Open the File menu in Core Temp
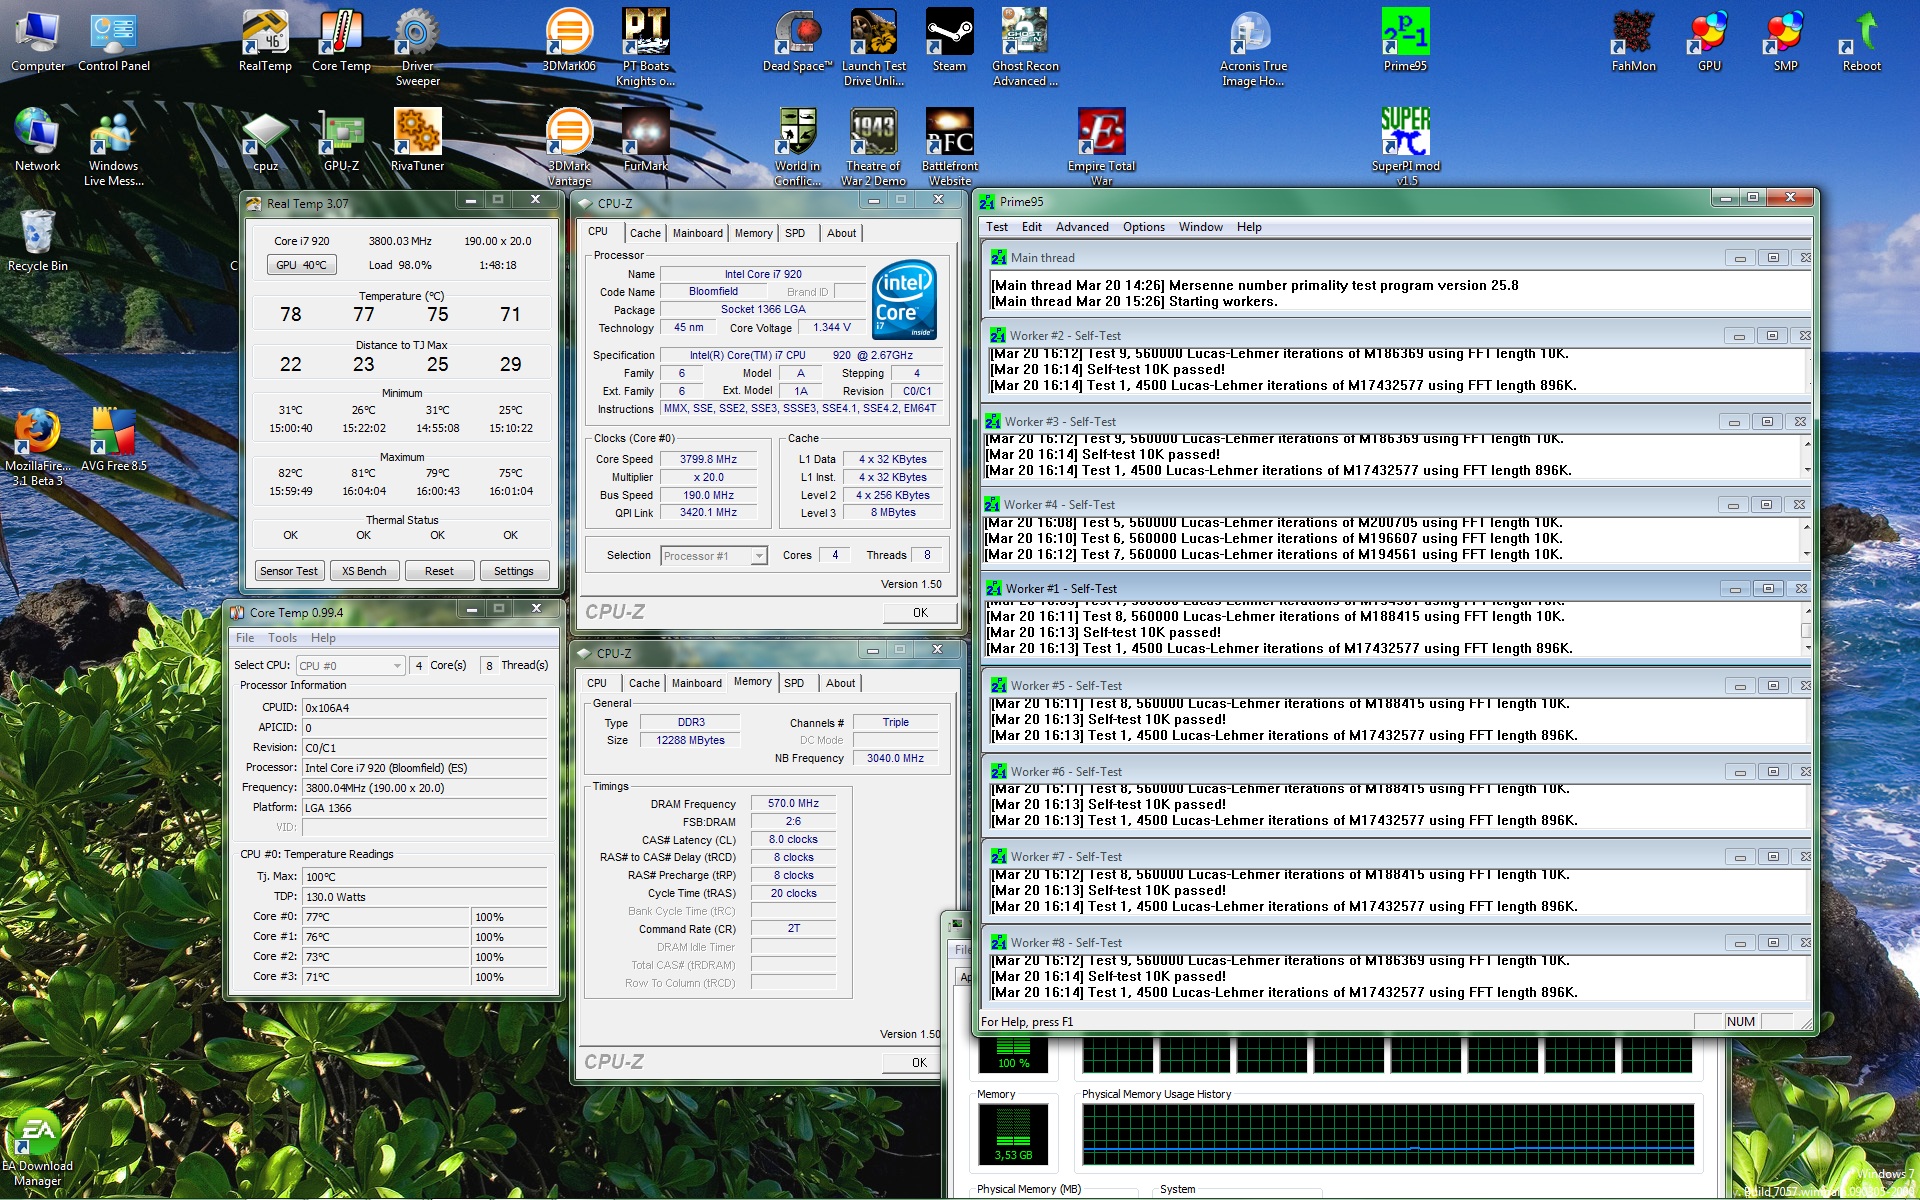The image size is (1920, 1200). (x=245, y=638)
